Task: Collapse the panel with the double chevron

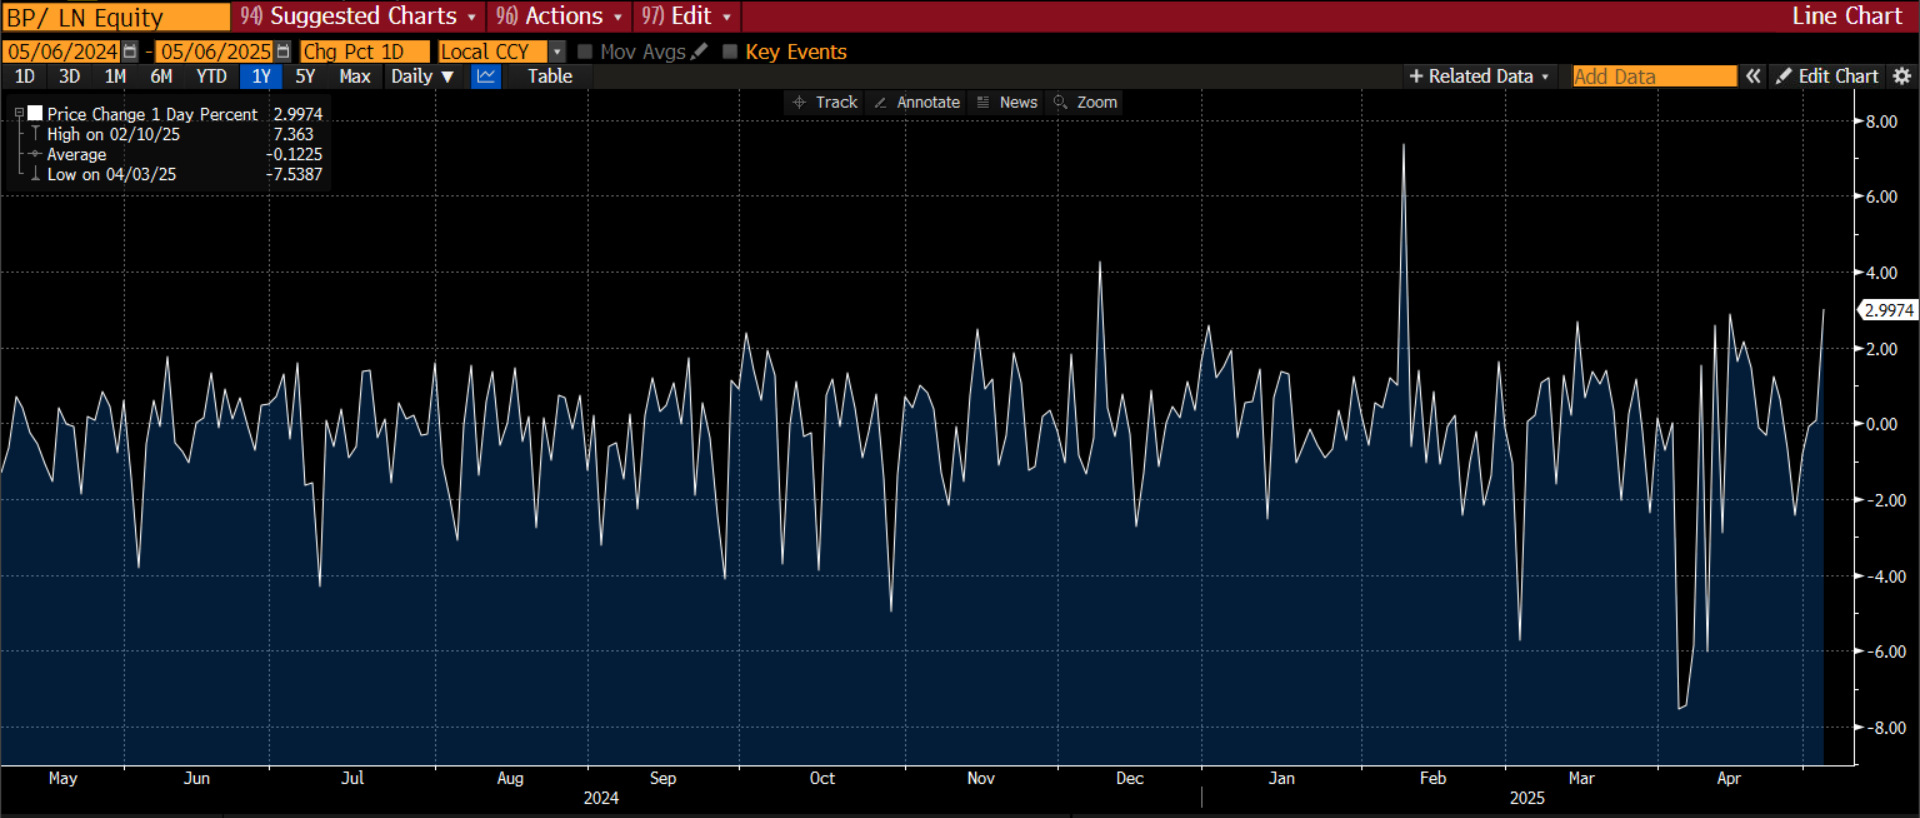Action: coord(1753,76)
